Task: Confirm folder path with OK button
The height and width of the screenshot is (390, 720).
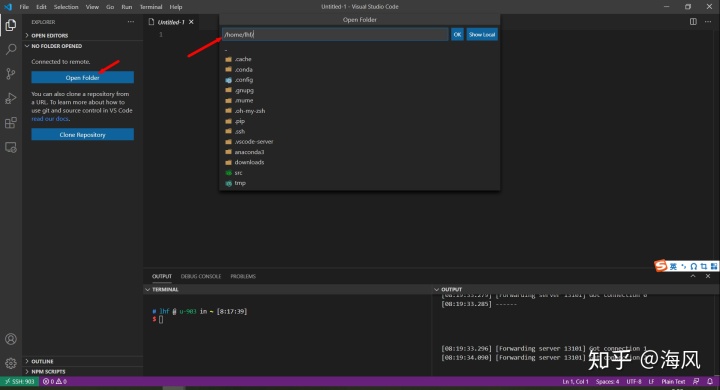Action: (x=457, y=34)
